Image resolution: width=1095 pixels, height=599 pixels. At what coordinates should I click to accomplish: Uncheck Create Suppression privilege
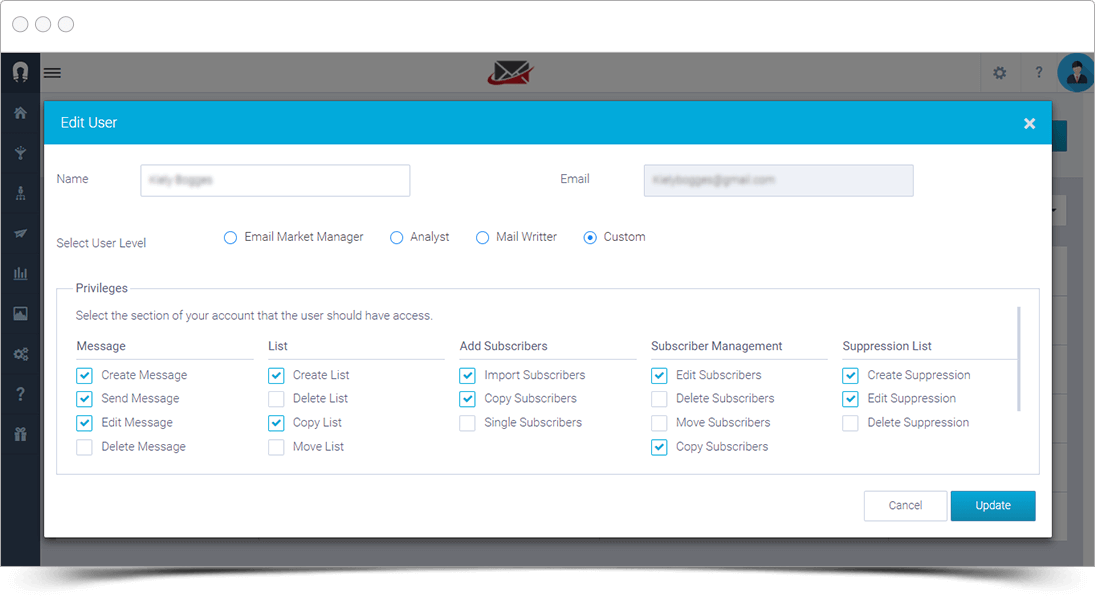(x=850, y=376)
